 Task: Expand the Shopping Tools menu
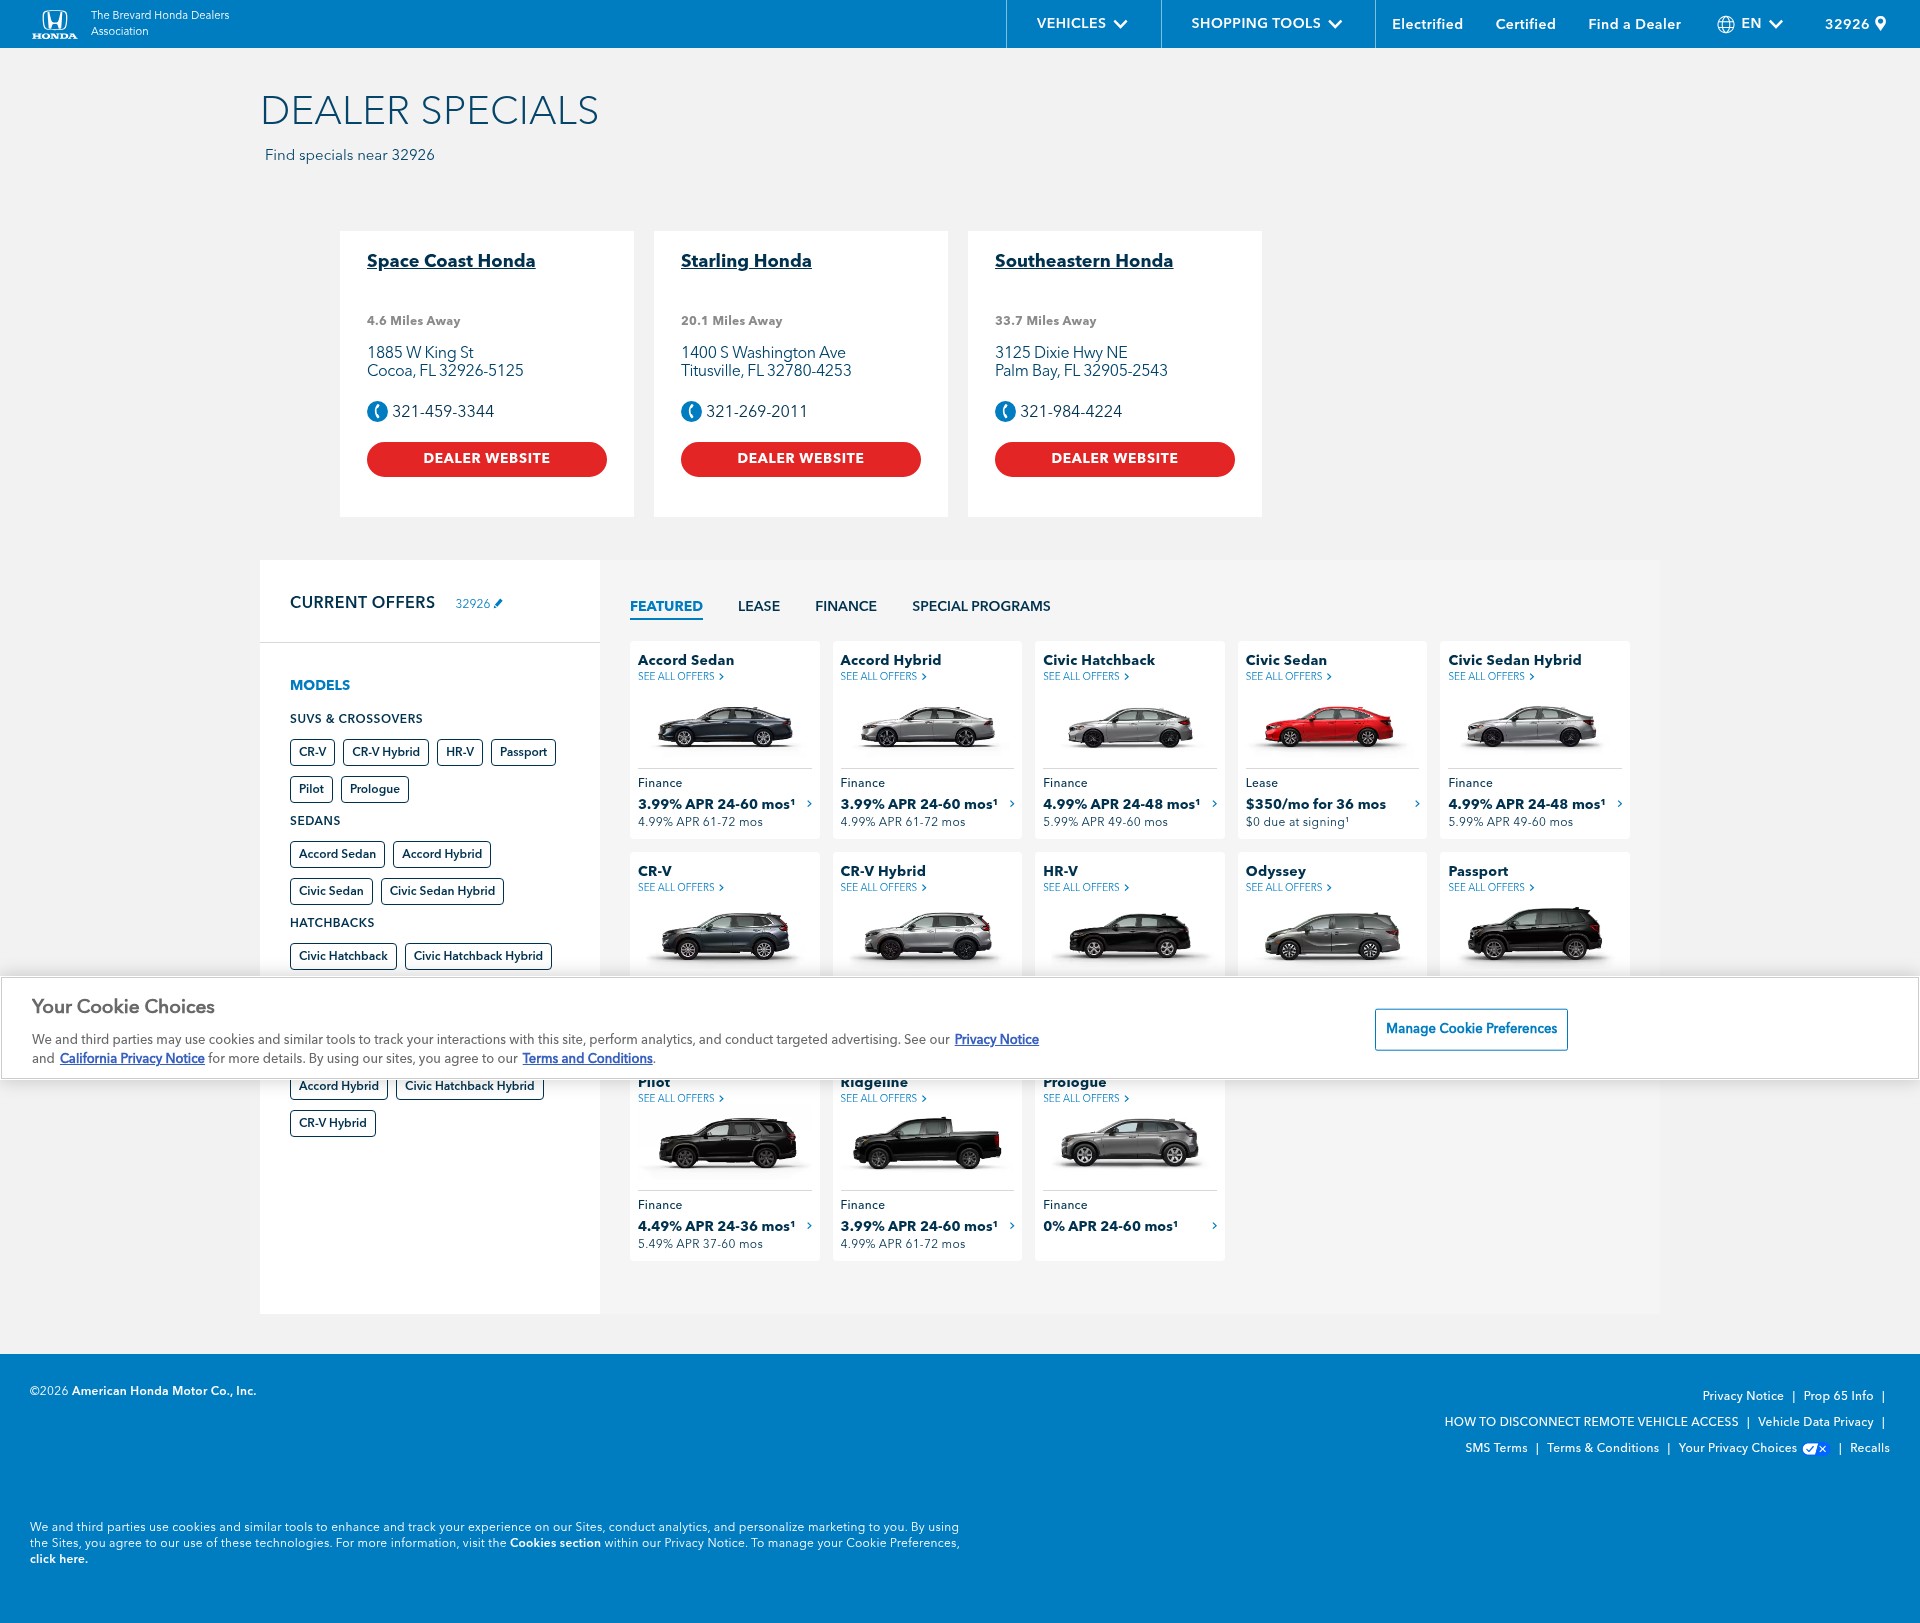tap(1267, 24)
